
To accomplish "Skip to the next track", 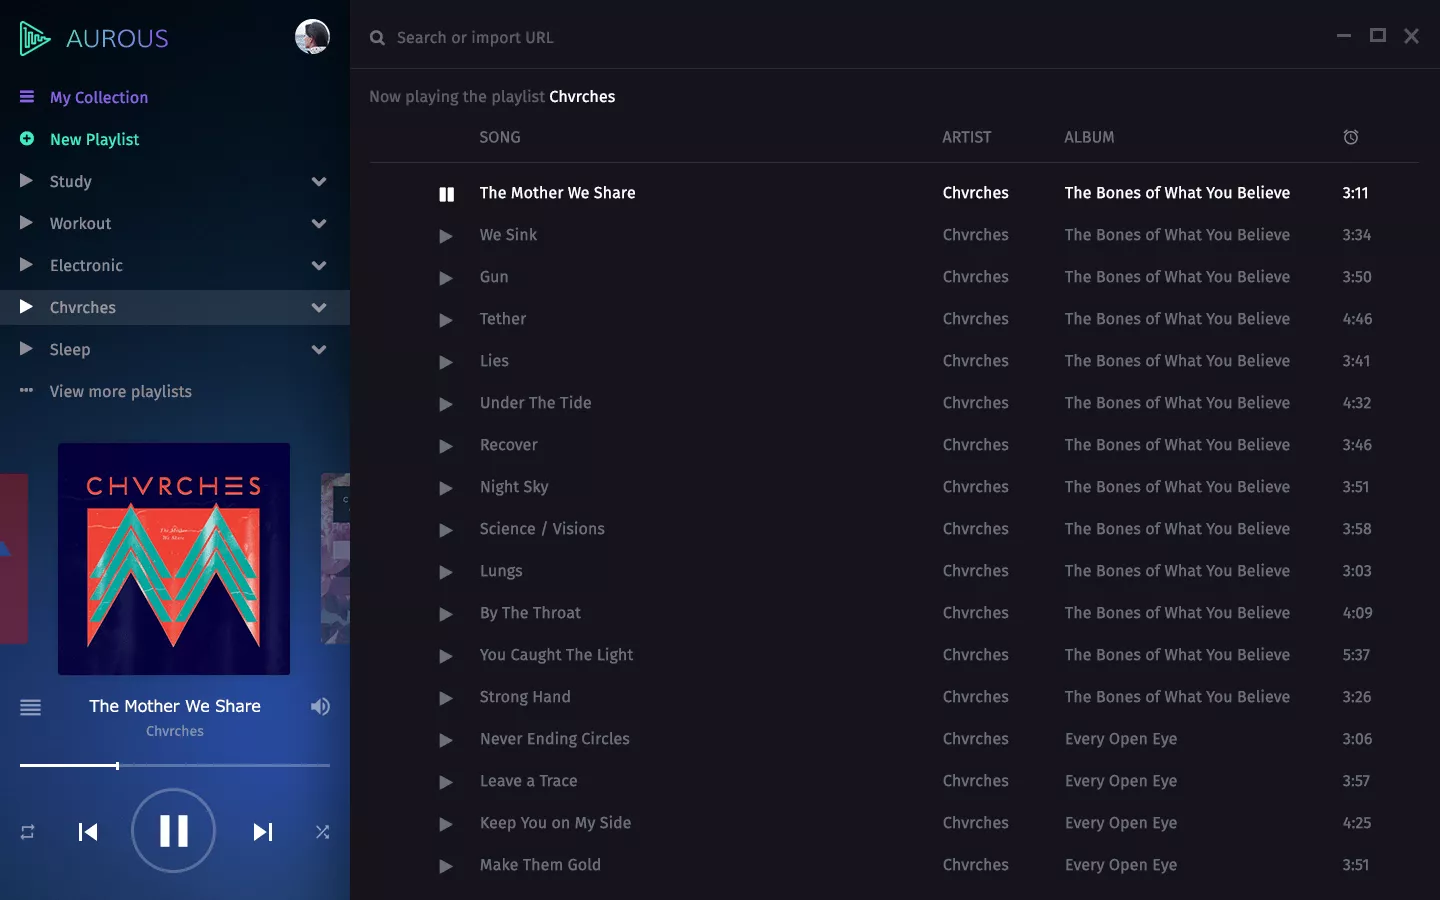I will point(262,831).
